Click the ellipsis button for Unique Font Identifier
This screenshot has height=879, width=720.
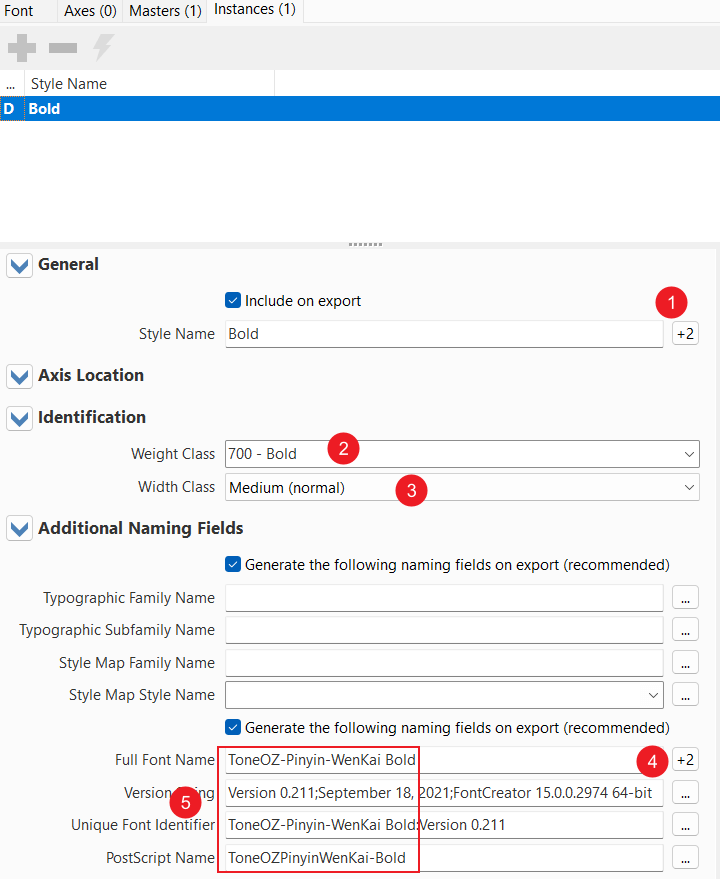(x=685, y=825)
